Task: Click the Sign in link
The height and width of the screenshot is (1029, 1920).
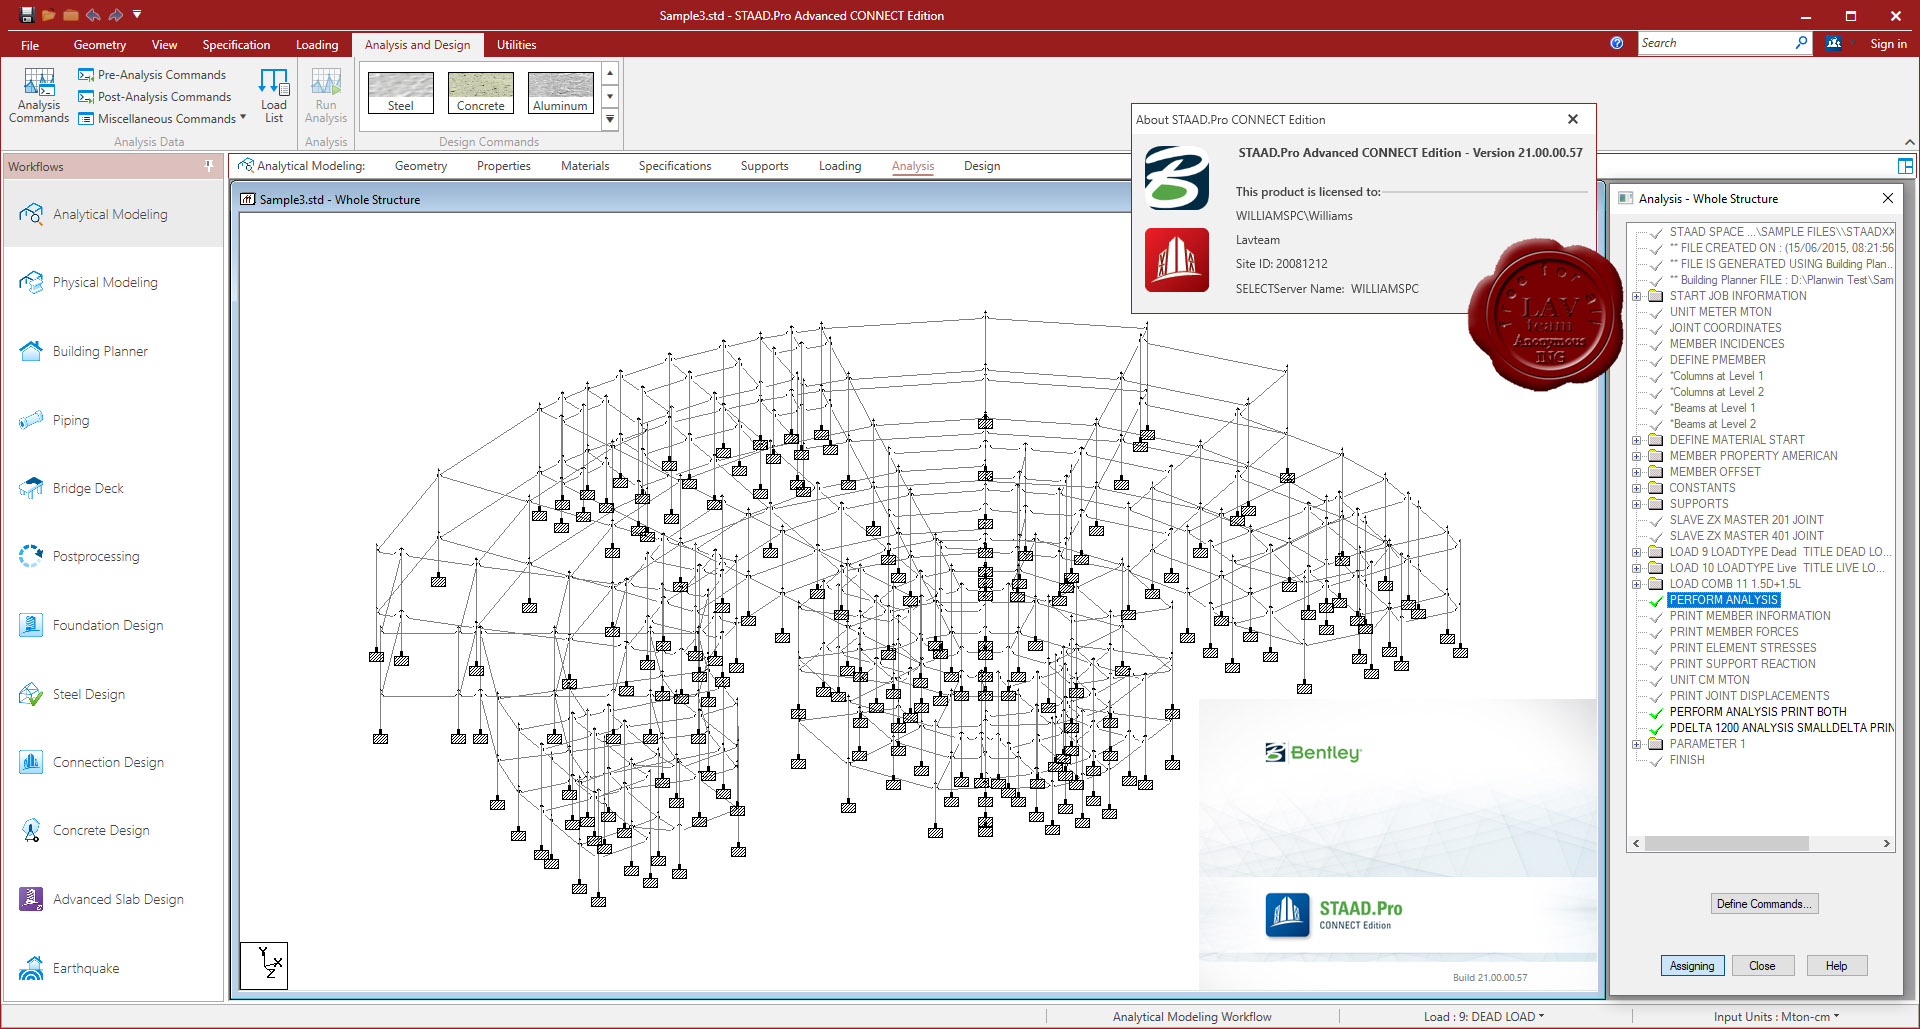Action: [1888, 44]
